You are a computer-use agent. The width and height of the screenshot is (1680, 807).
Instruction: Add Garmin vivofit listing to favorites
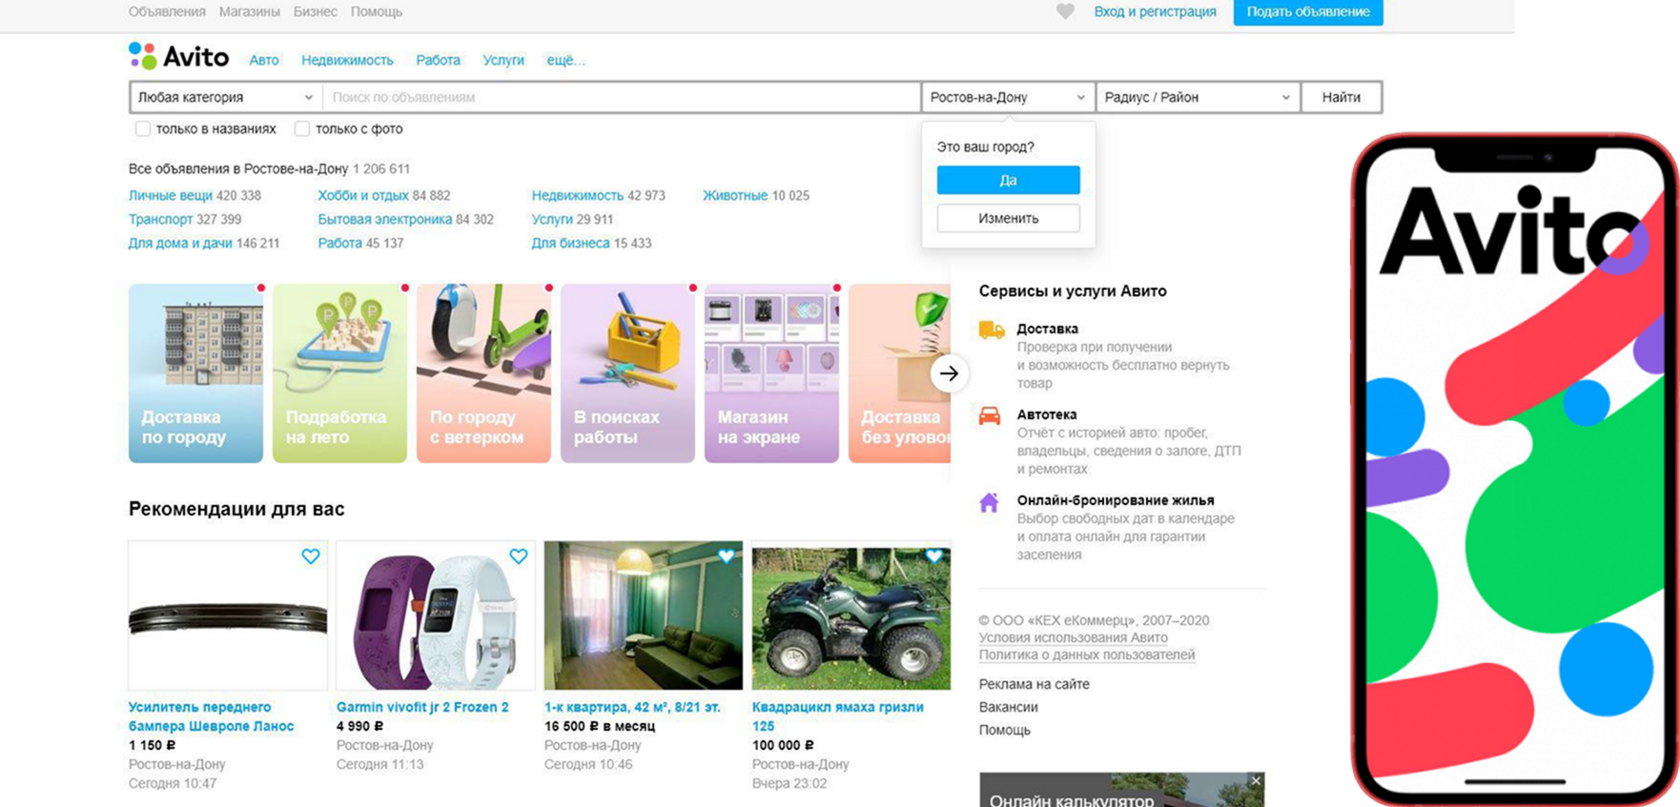[x=518, y=556]
